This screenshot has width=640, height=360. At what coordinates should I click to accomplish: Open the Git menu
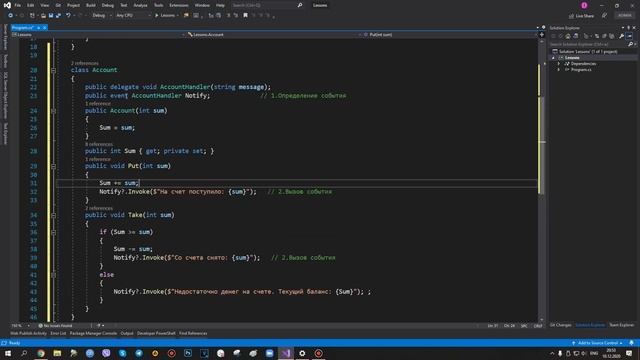58,5
